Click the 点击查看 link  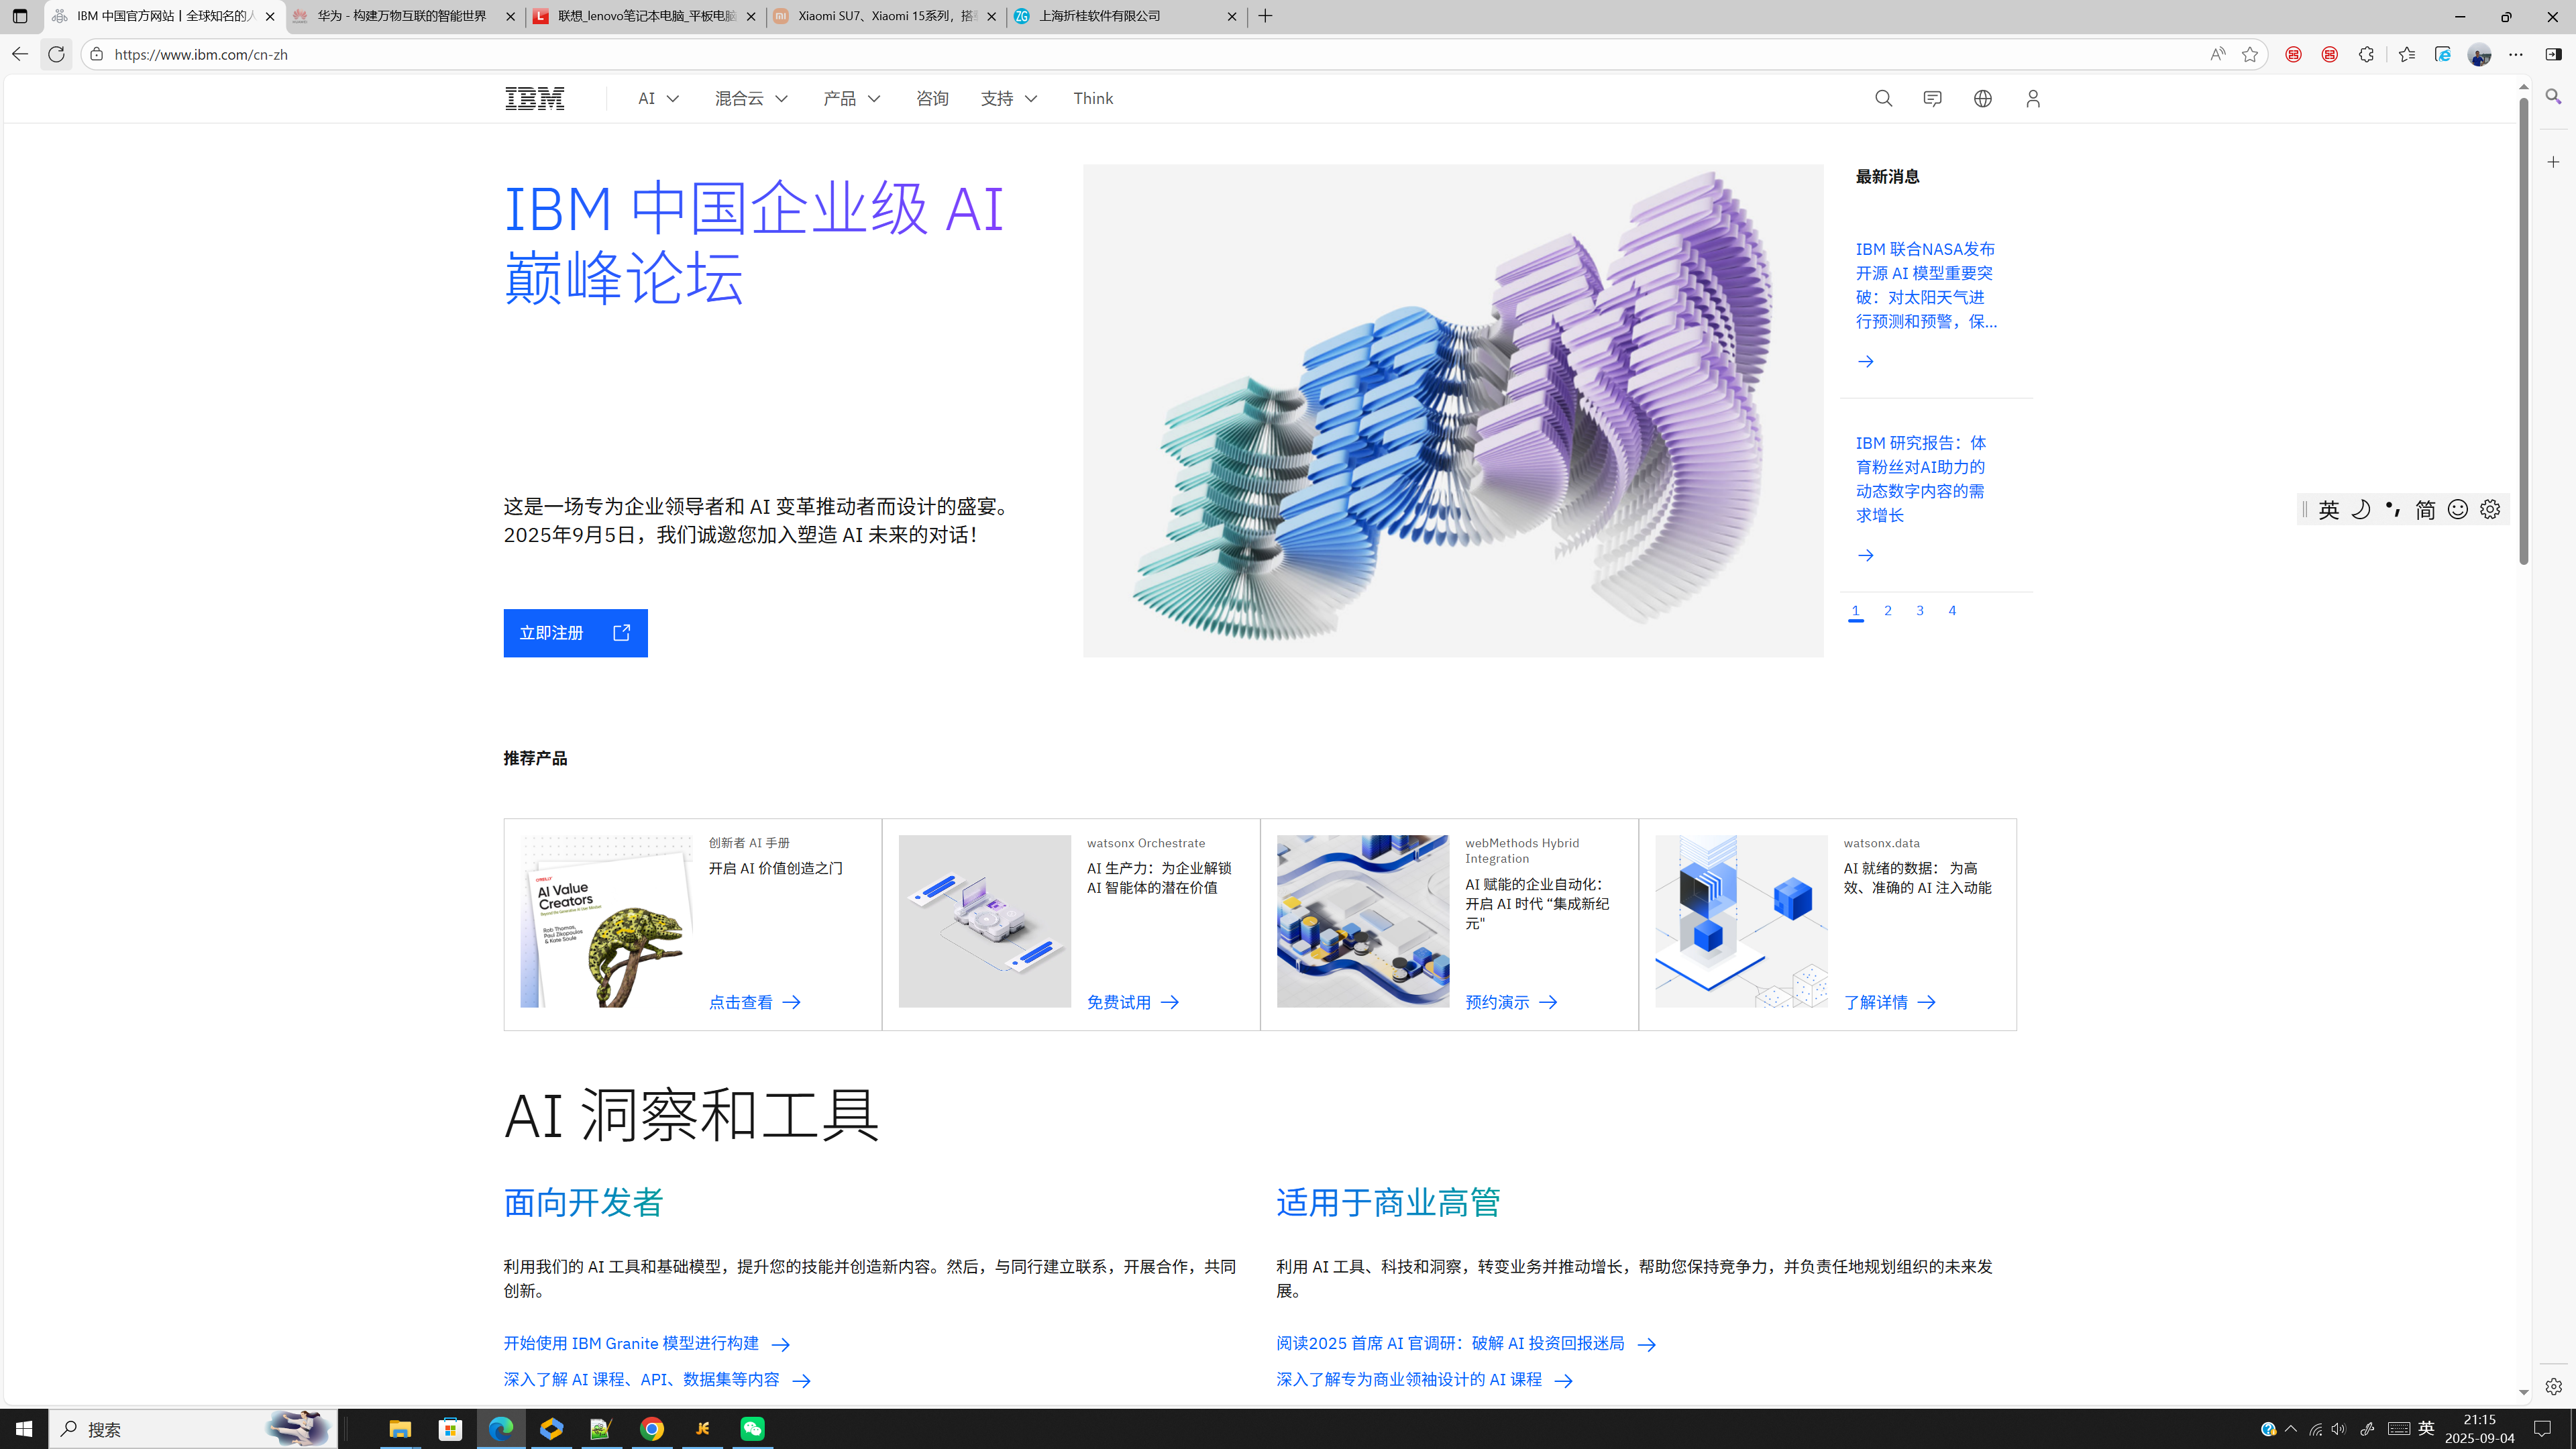tap(754, 1002)
